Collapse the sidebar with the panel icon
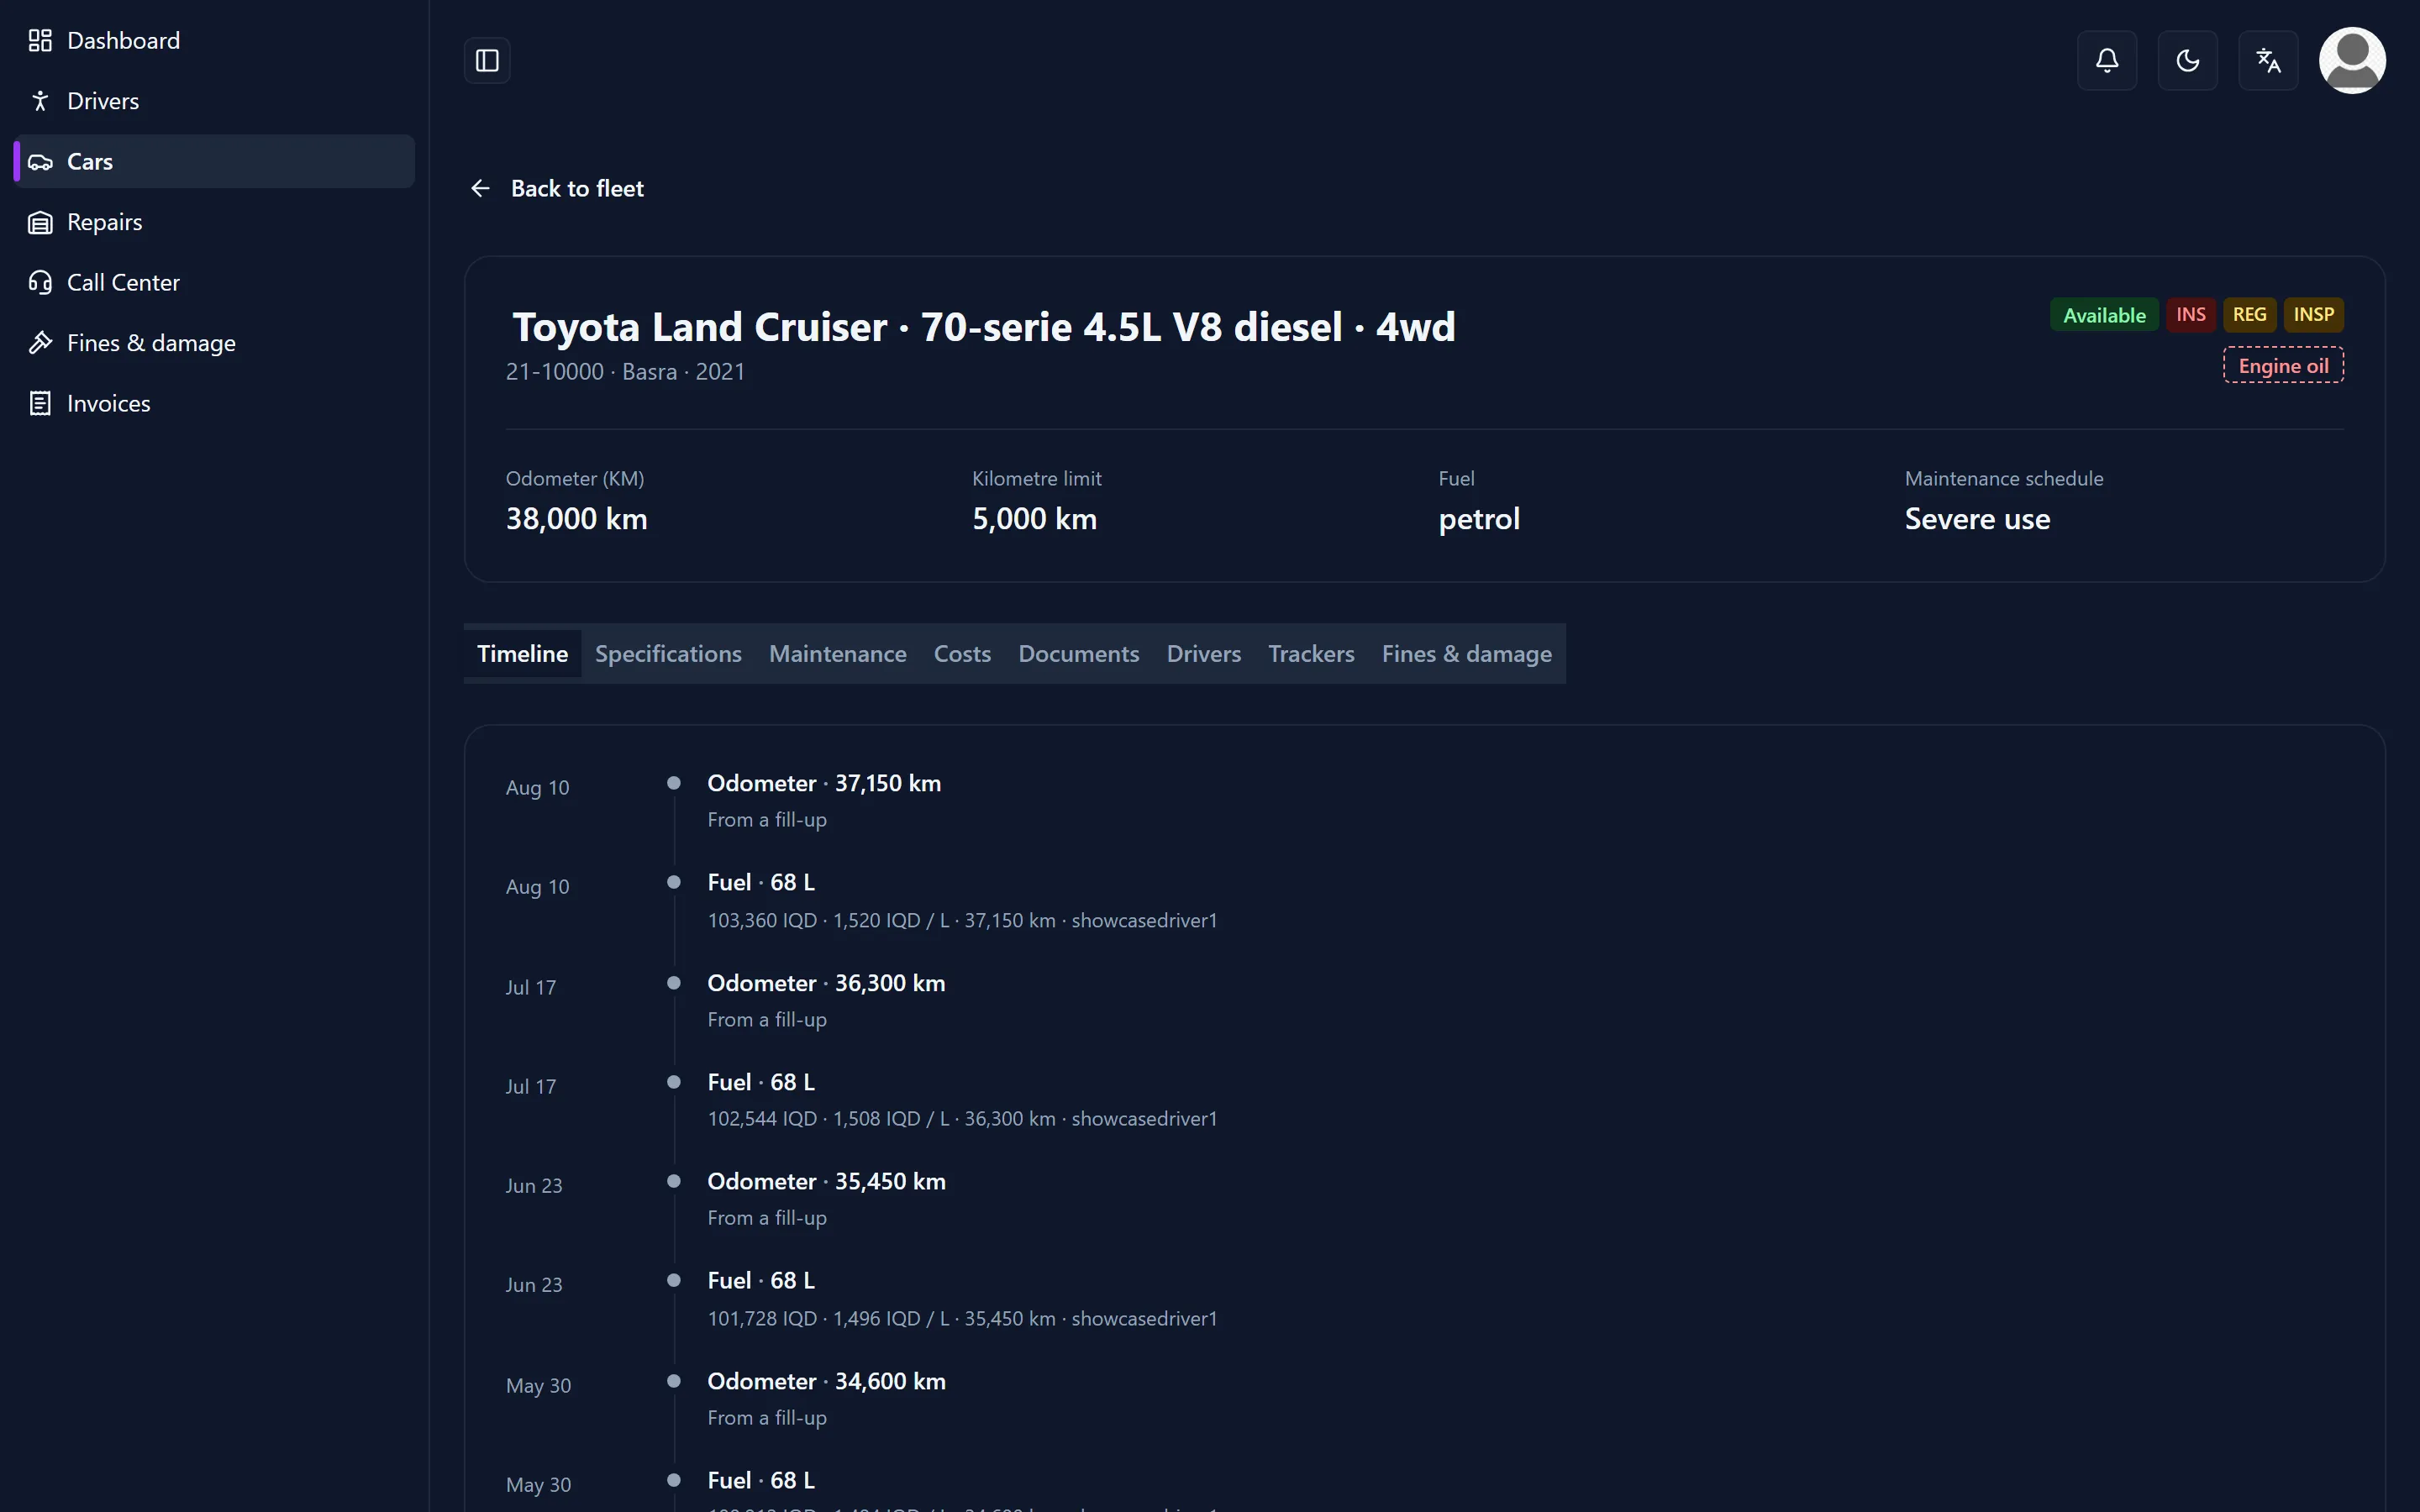Viewport: 2420px width, 1512px height. coord(487,61)
